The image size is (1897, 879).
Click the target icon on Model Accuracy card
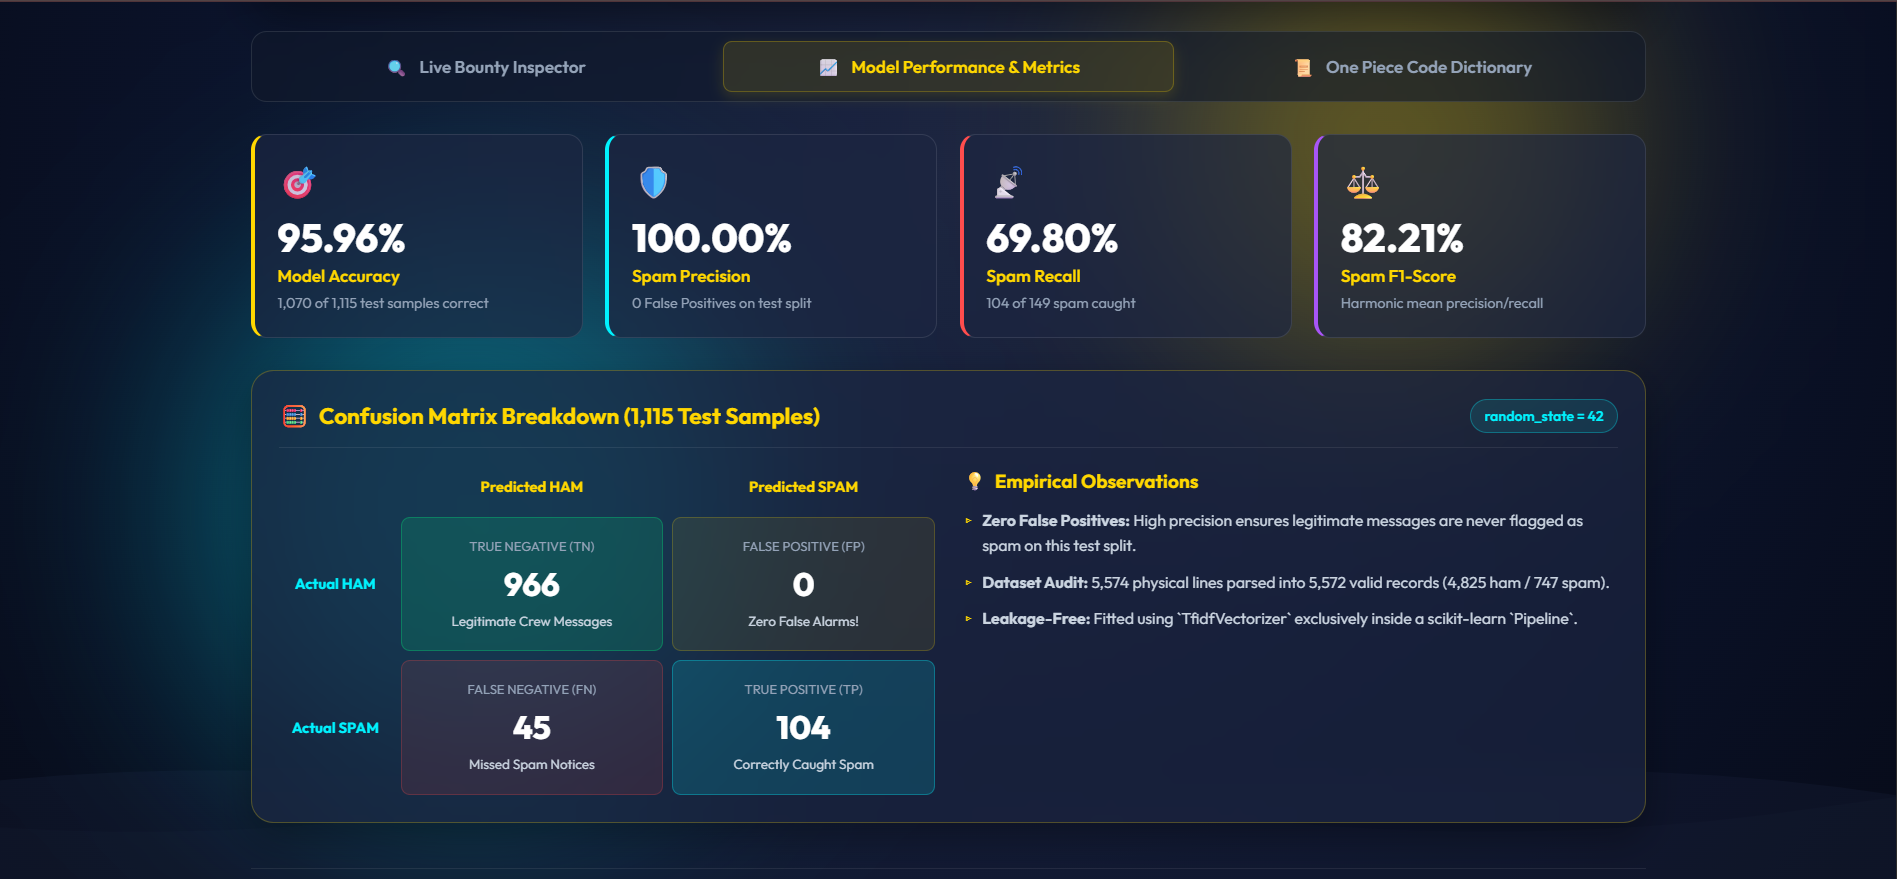[x=299, y=183]
